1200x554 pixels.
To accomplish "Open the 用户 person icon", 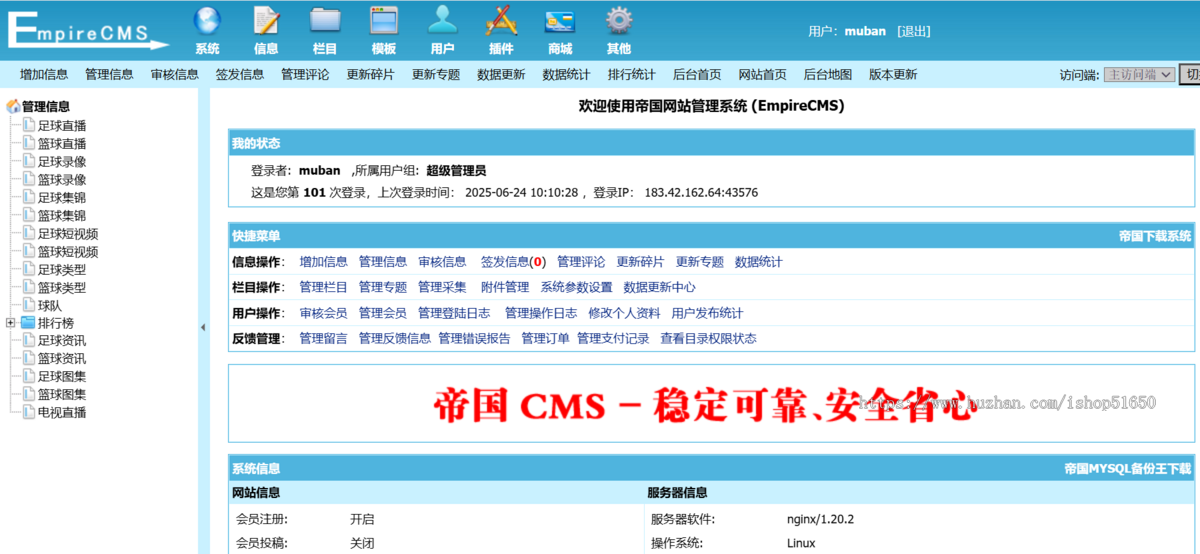I will point(443,21).
